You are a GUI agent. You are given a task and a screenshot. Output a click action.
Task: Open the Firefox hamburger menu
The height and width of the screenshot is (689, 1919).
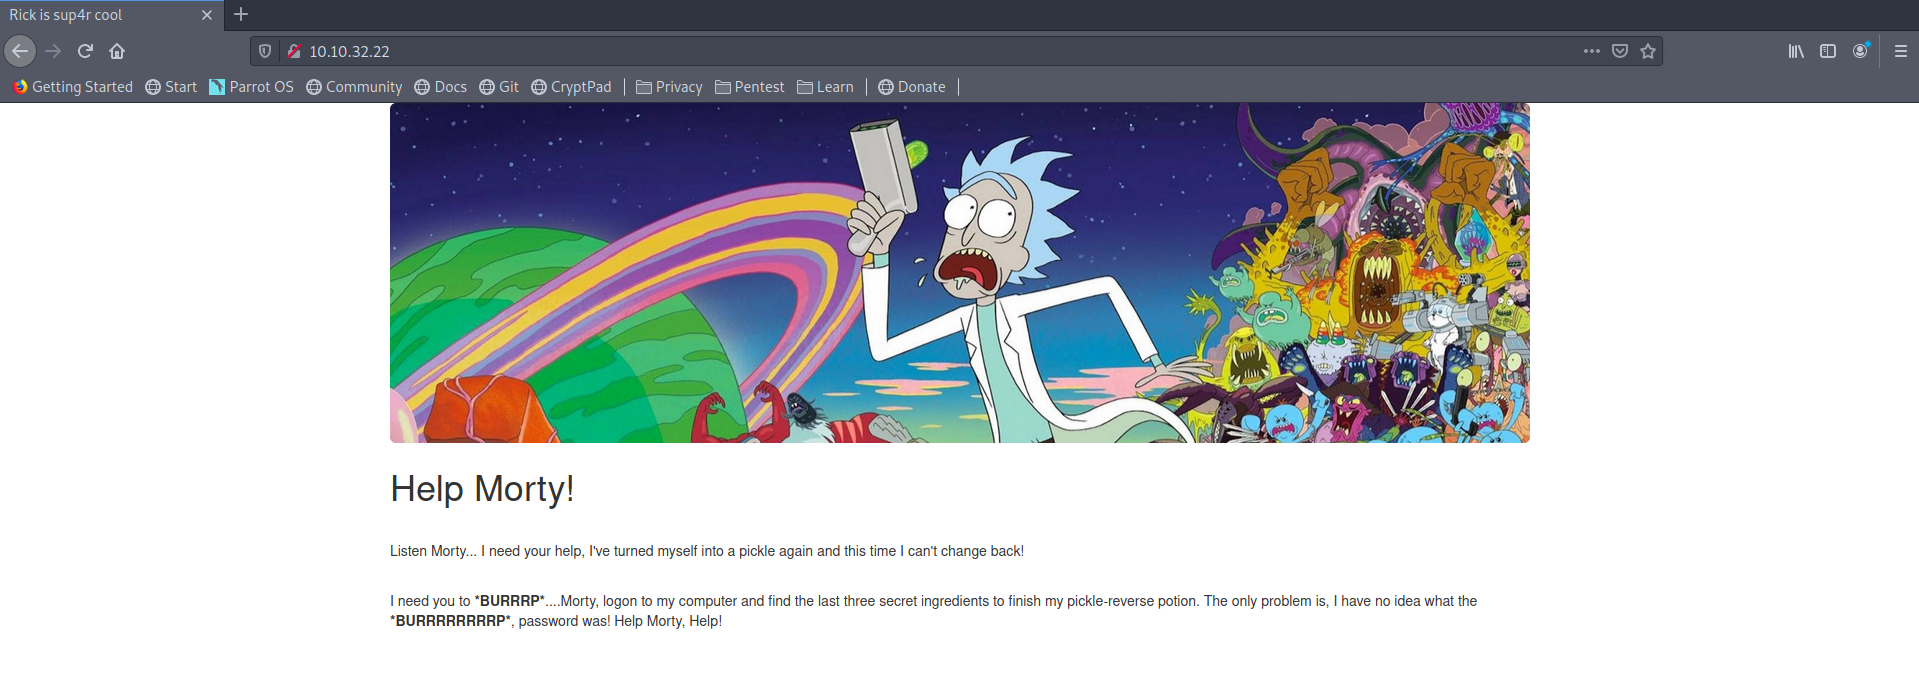[1900, 51]
